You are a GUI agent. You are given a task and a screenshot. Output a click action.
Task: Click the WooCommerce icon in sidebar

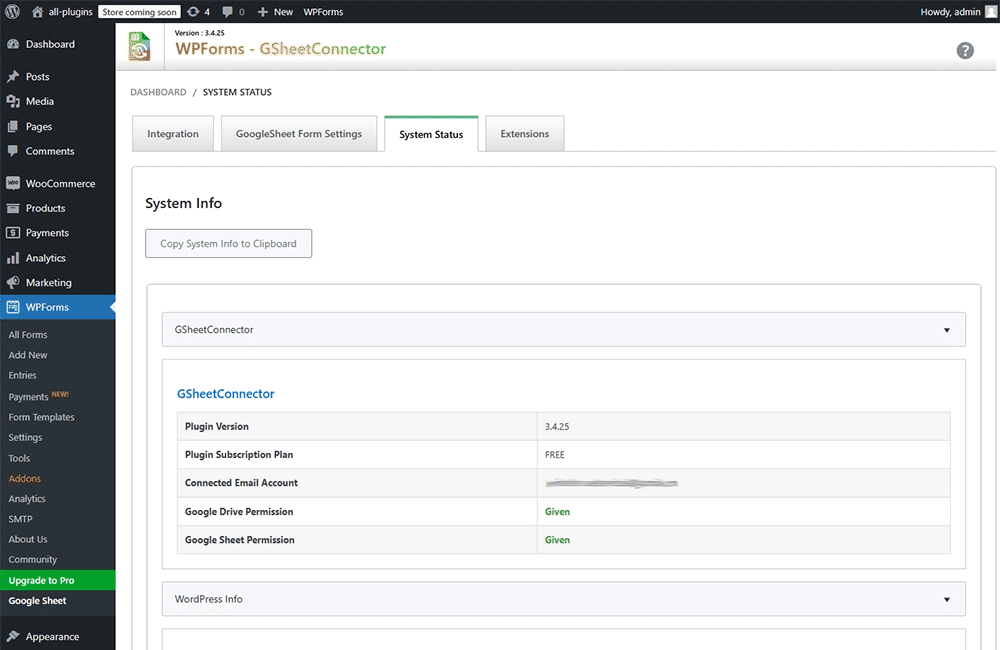(13, 183)
